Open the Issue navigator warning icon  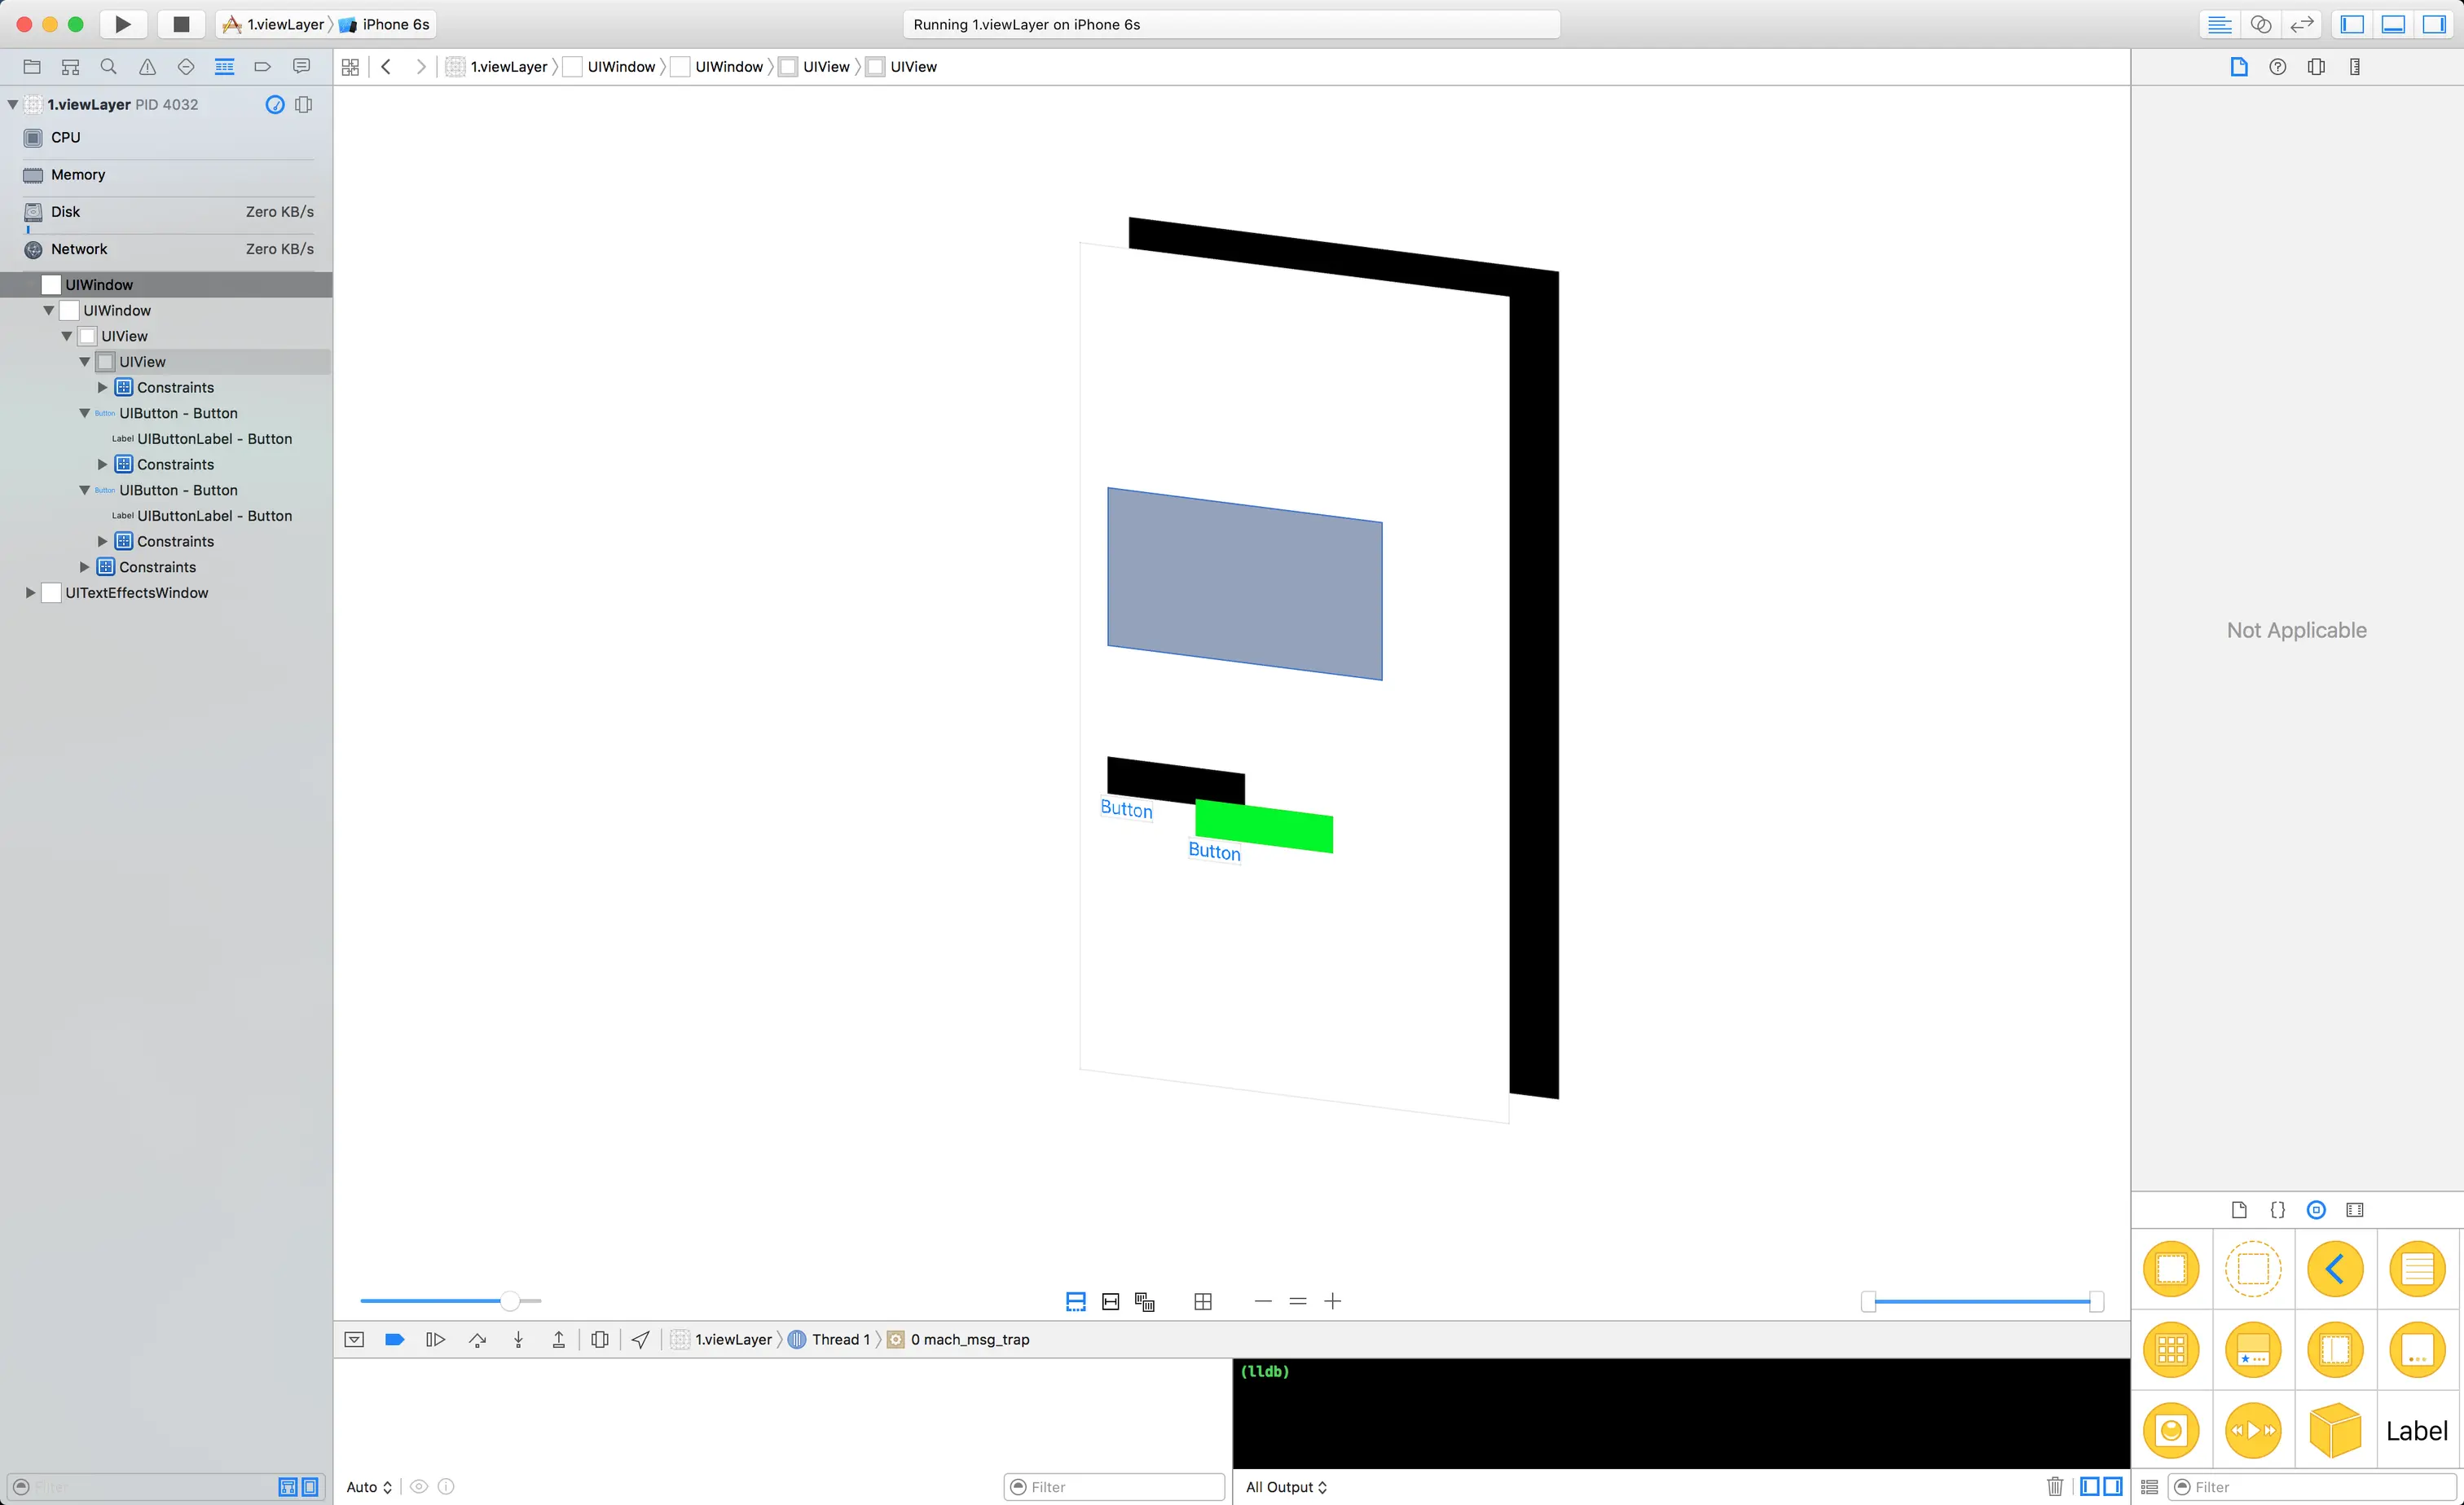tap(147, 67)
